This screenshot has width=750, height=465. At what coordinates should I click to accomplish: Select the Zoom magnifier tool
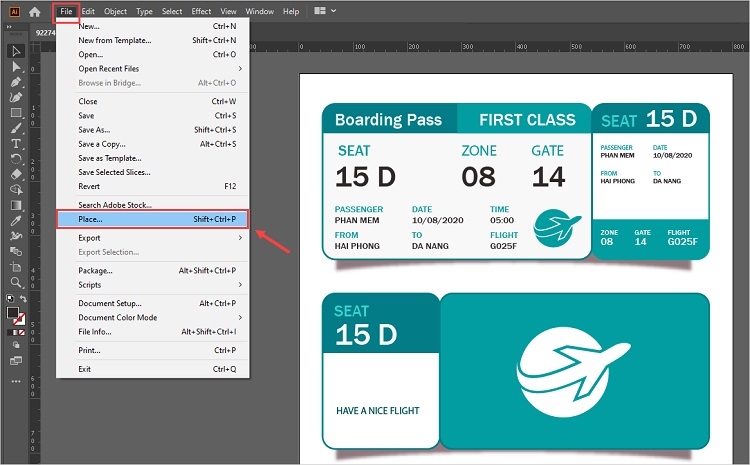(x=16, y=282)
